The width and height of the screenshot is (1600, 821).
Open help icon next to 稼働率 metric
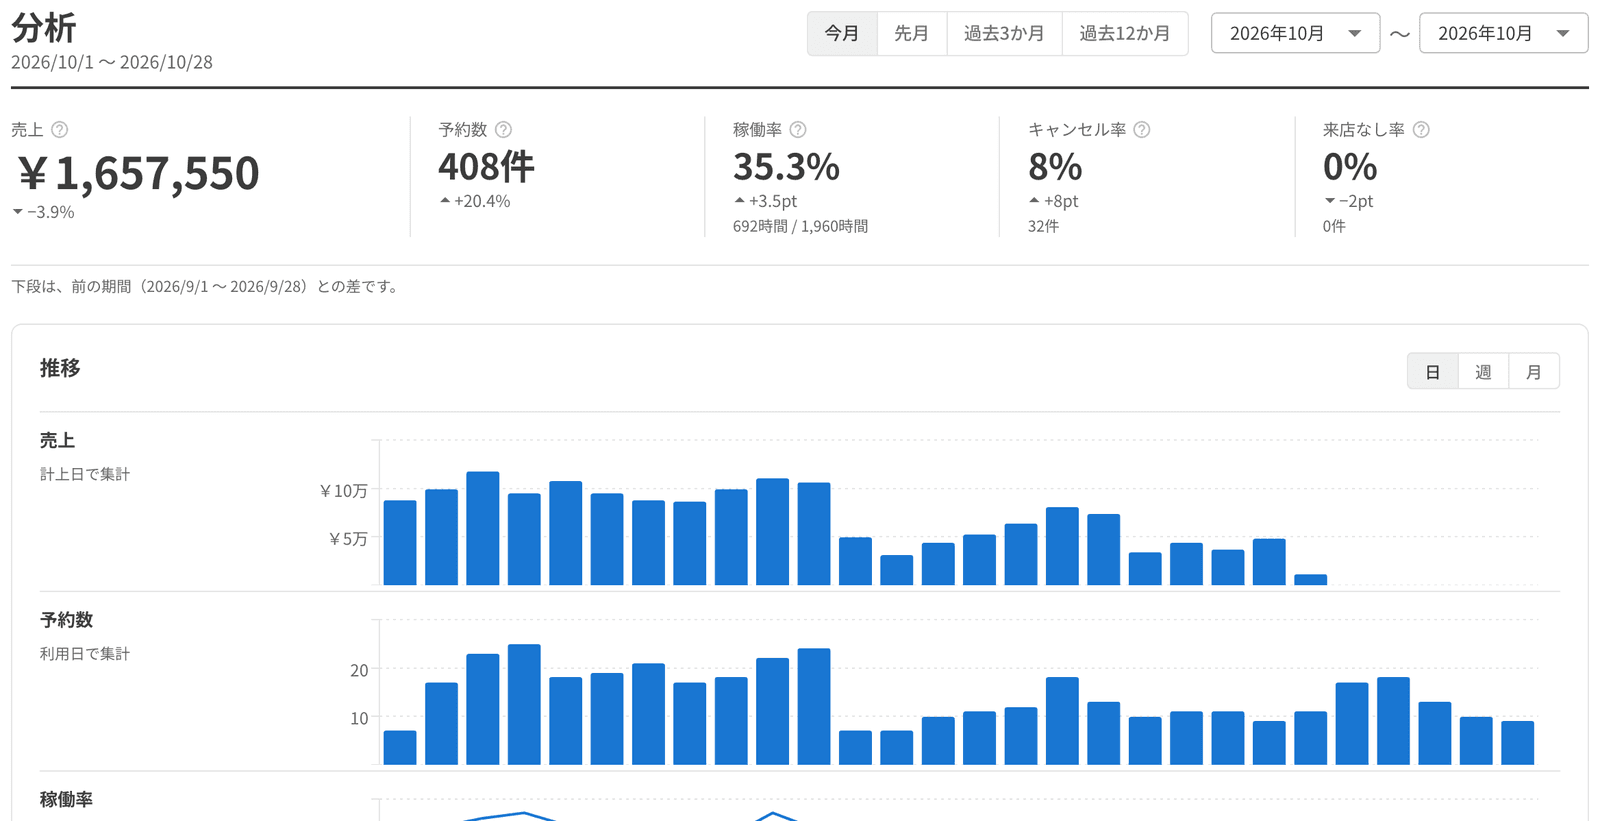pyautogui.click(x=798, y=130)
